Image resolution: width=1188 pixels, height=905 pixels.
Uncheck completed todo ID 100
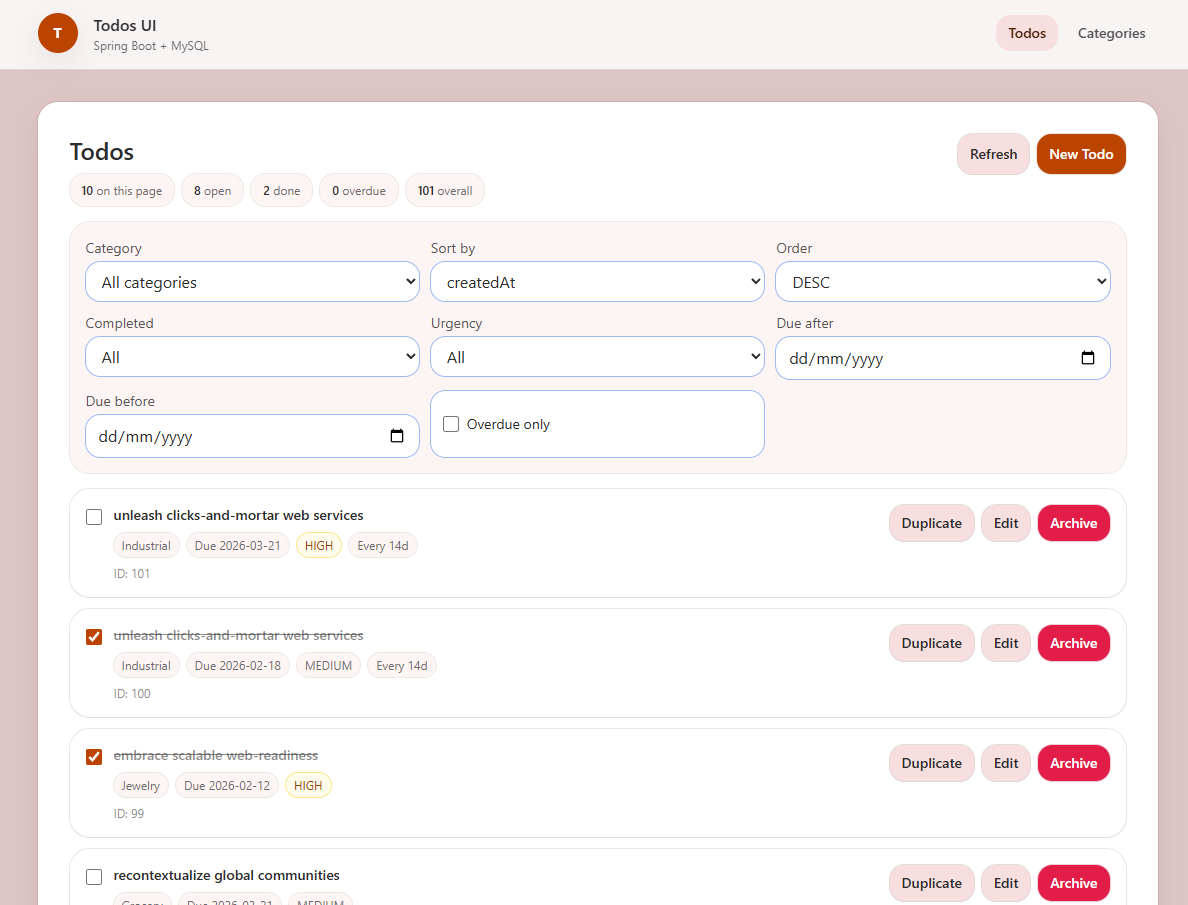94,637
